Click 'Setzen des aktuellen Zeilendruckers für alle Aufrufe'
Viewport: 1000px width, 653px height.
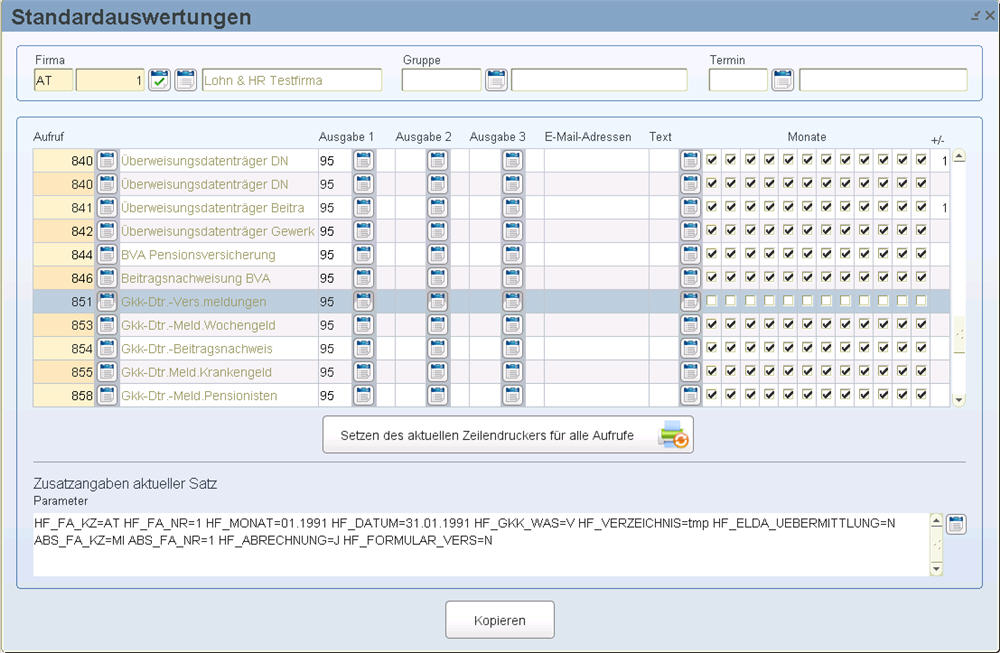pyautogui.click(x=508, y=435)
